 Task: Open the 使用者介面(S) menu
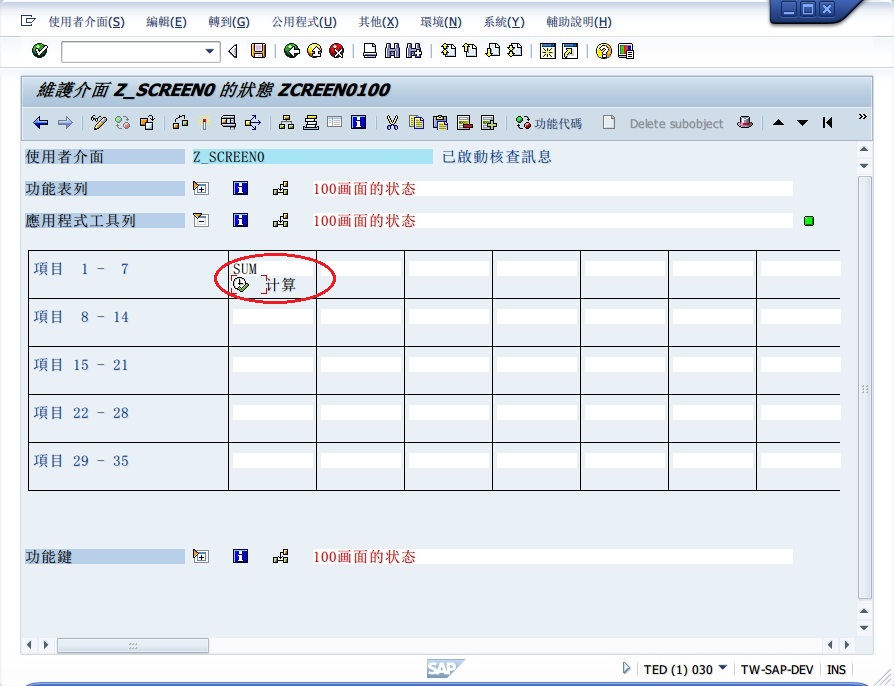pyautogui.click(x=87, y=22)
